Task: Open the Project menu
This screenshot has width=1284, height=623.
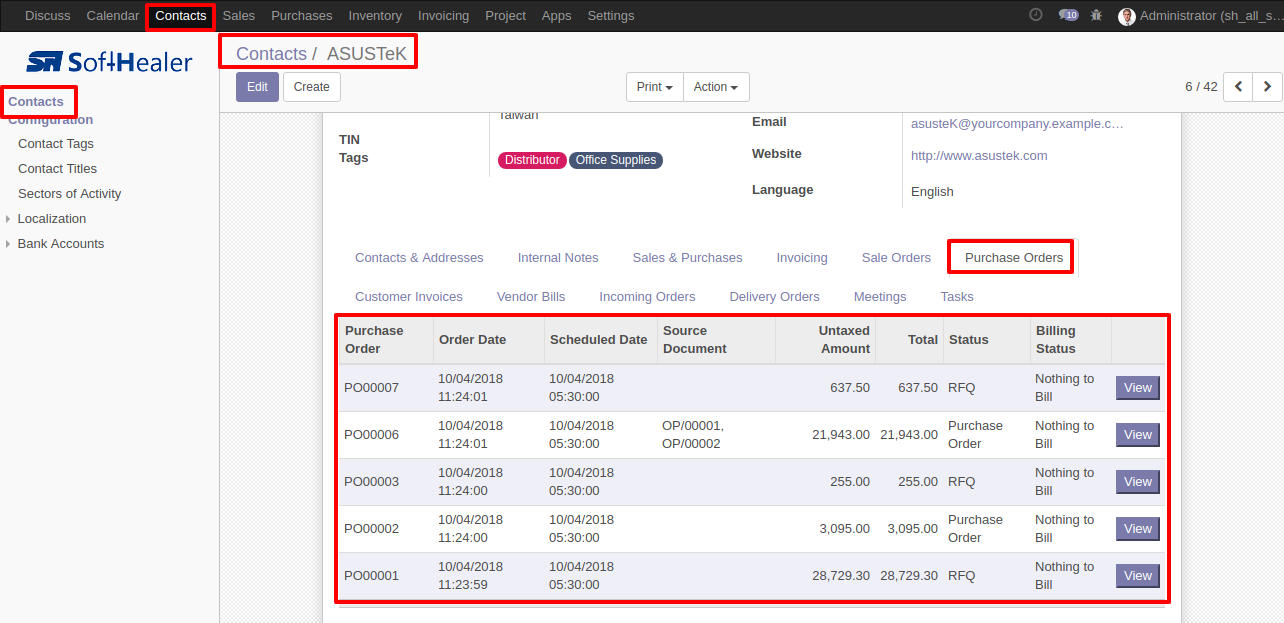Action: click(x=505, y=16)
